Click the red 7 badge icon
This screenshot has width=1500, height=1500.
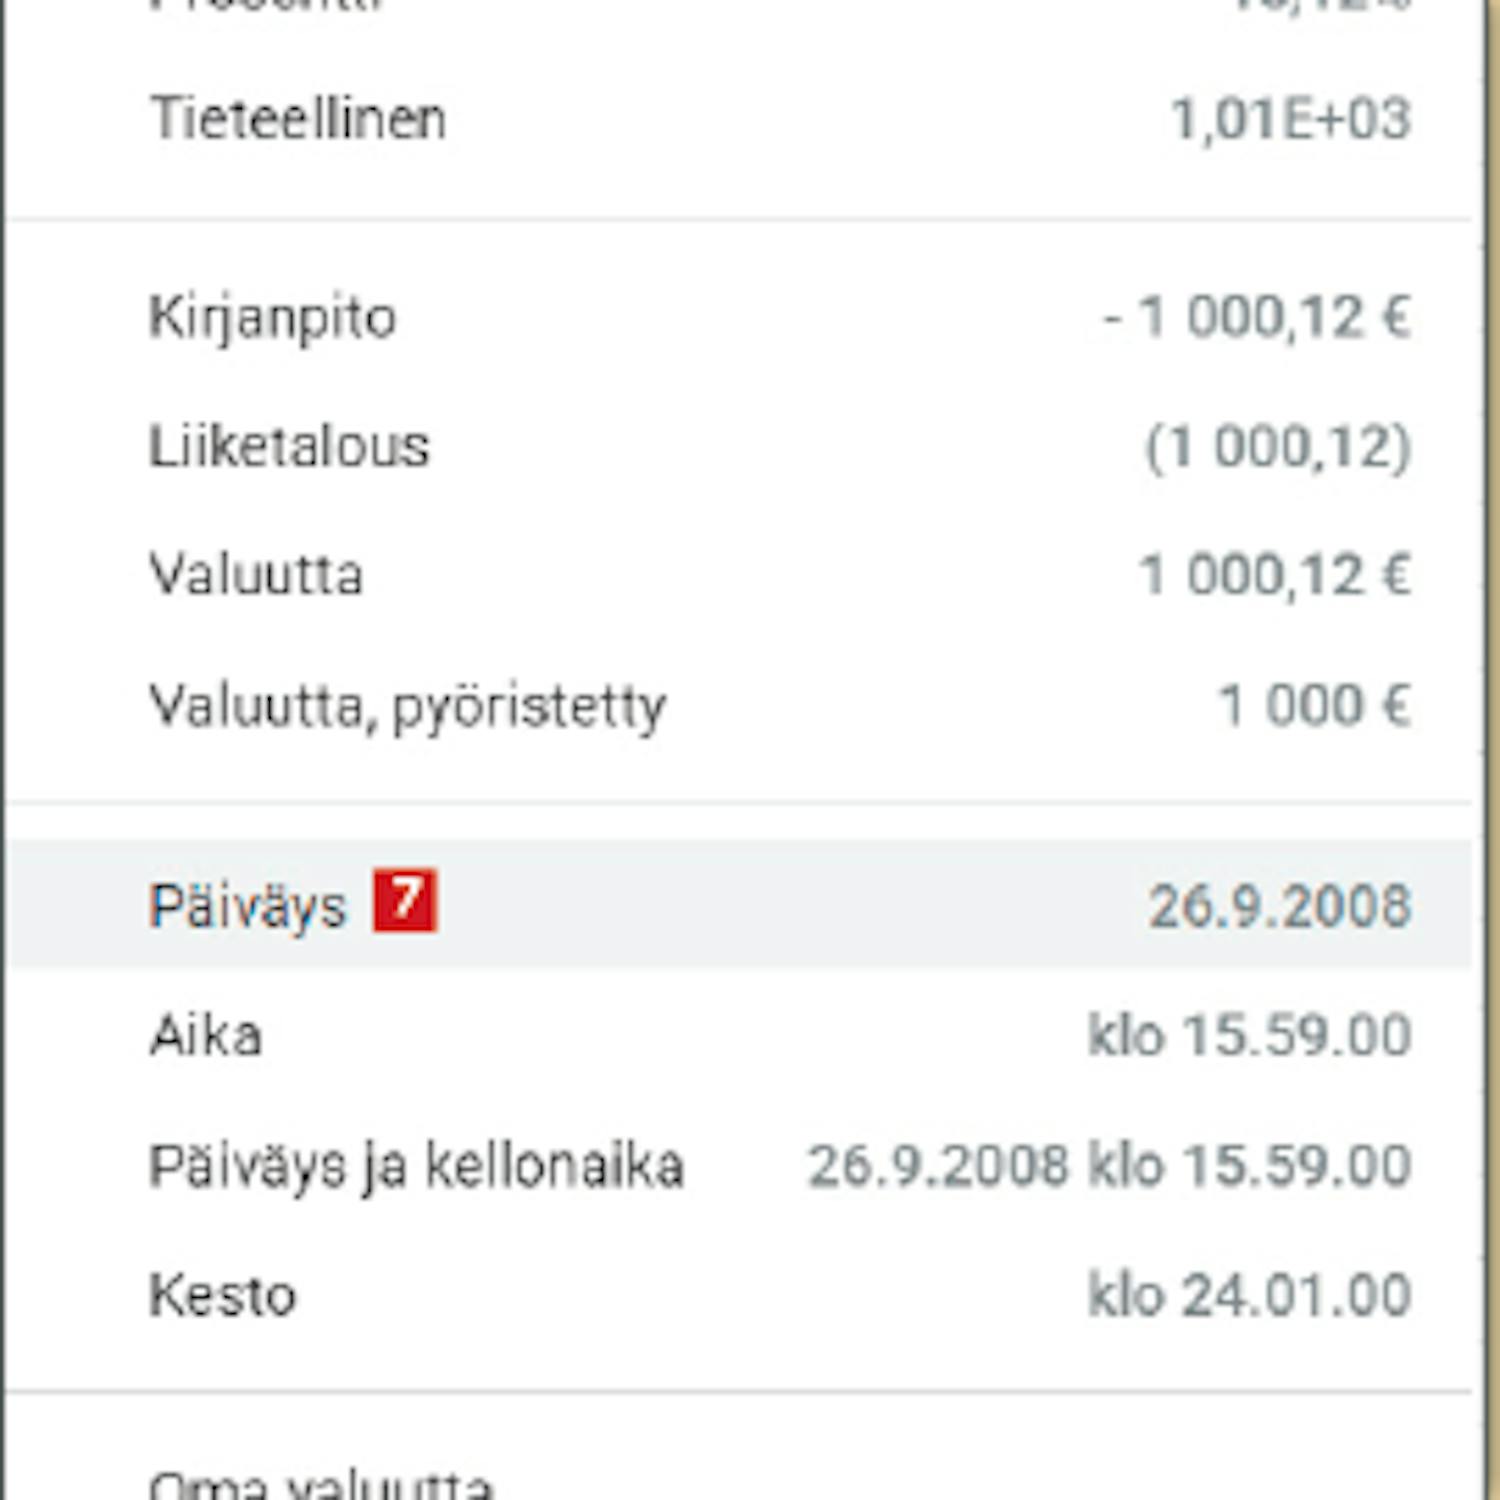[x=405, y=901]
